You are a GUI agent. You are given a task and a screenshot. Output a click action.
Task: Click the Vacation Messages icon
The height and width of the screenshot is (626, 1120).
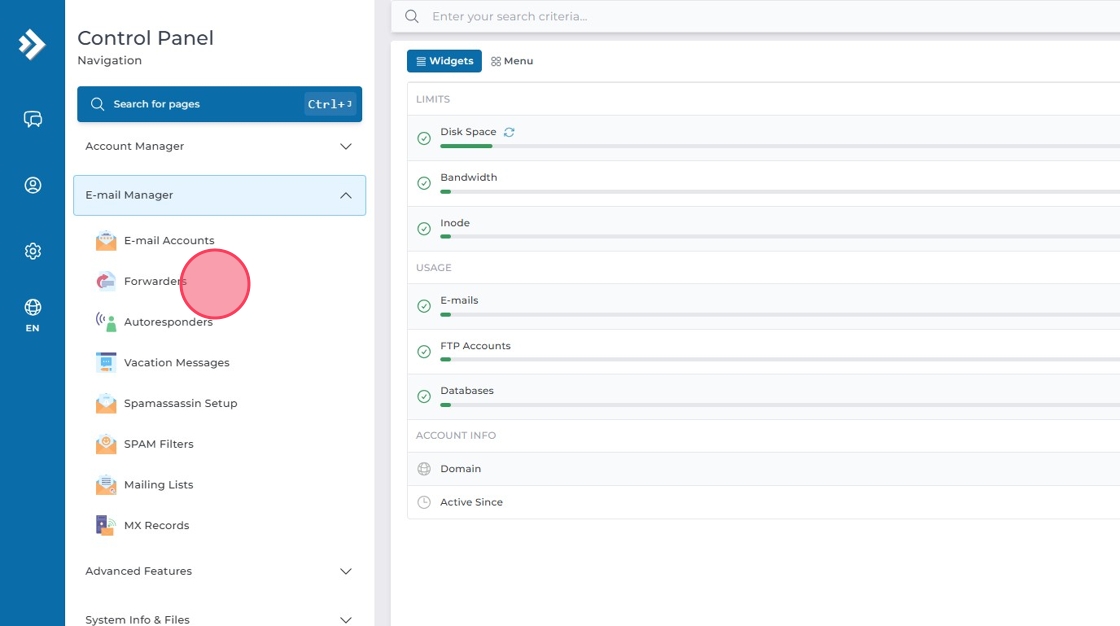(x=106, y=363)
